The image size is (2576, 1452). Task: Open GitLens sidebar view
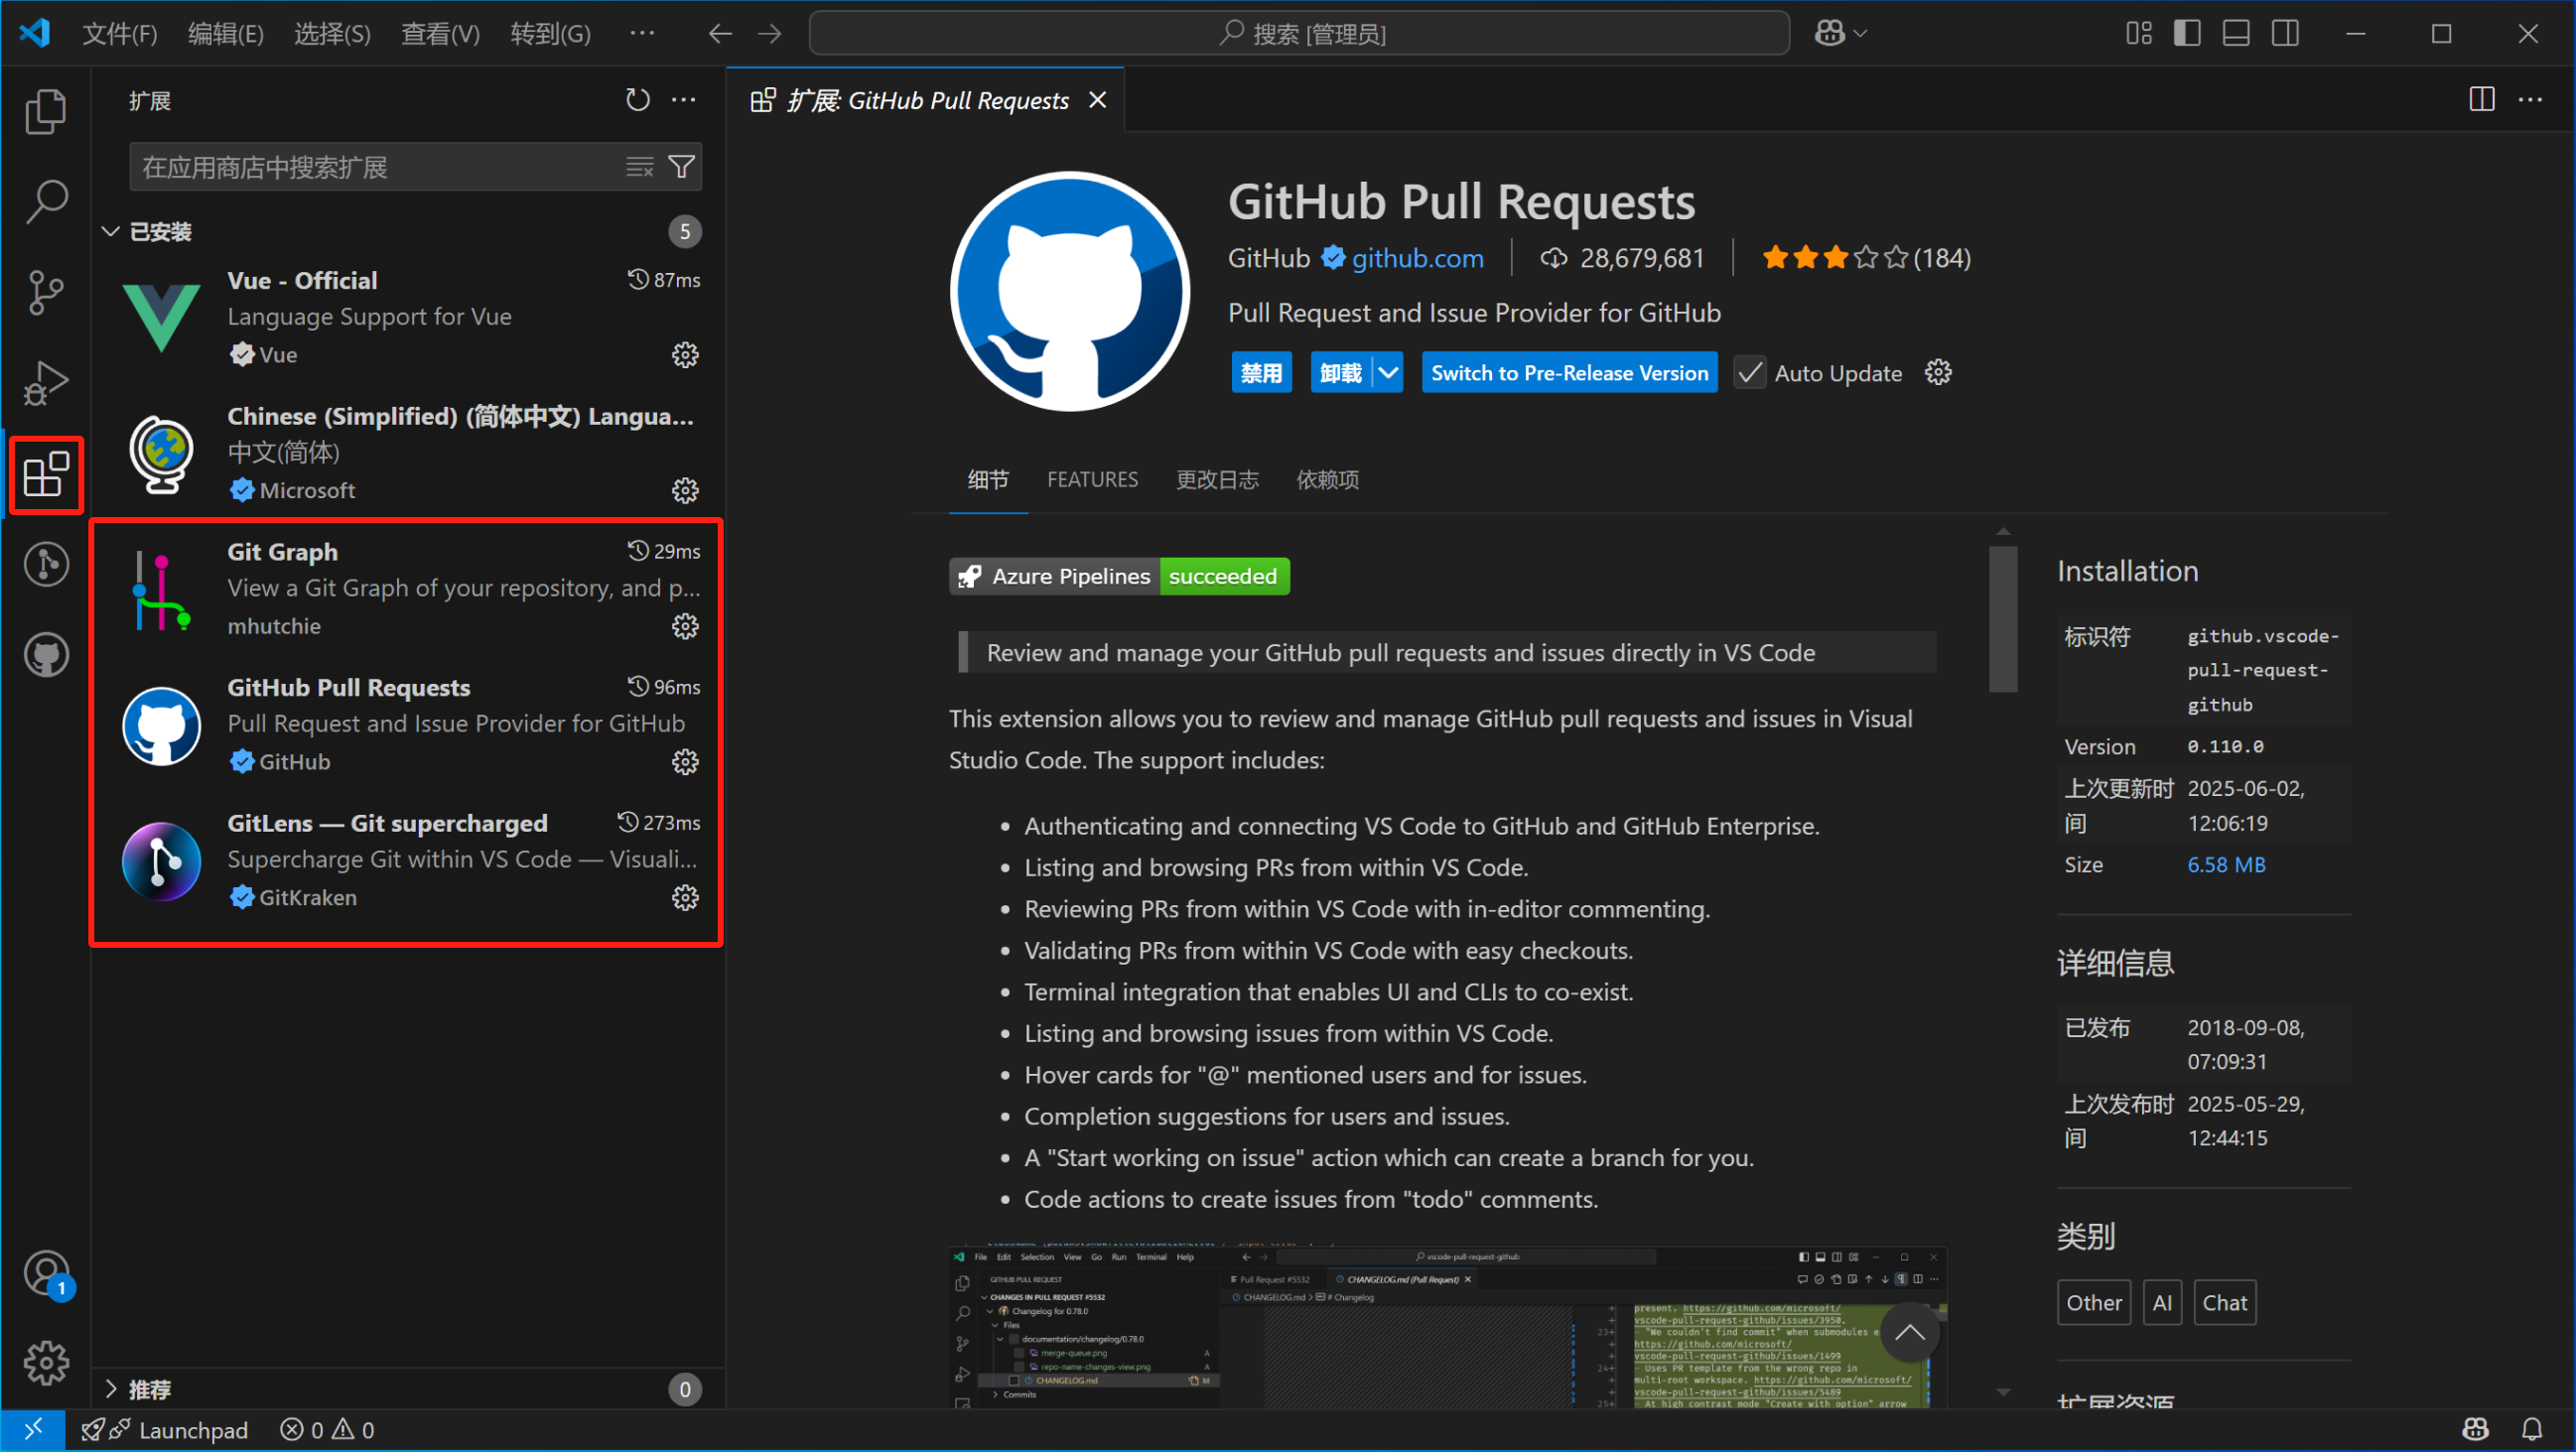tap(45, 565)
